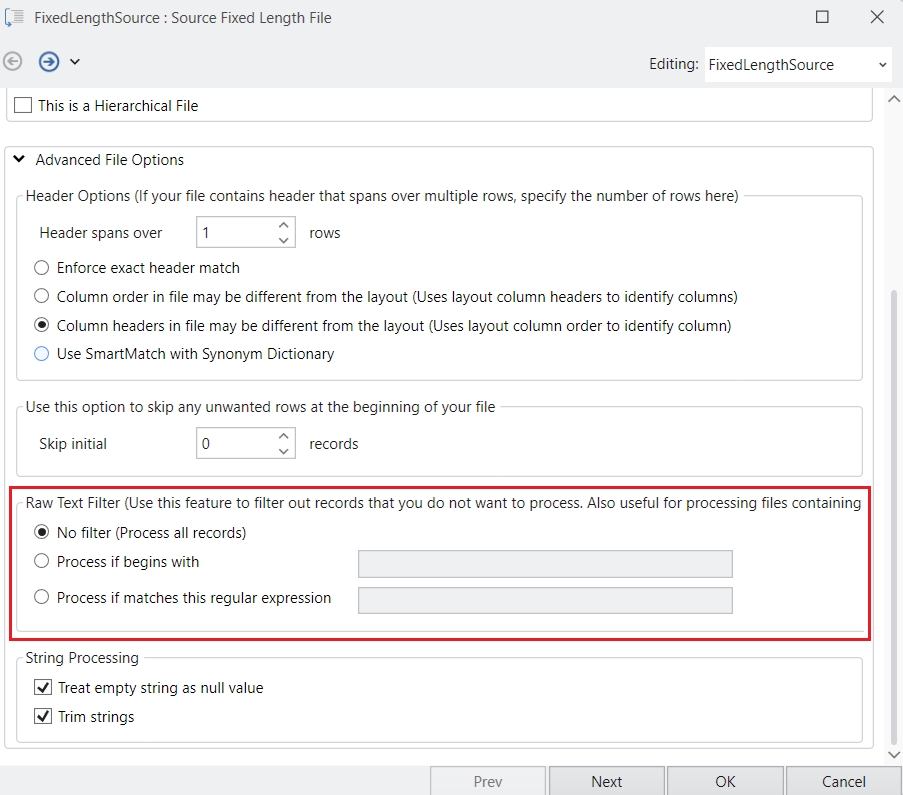The image size is (903, 795).
Task: Select Enforce exact header match
Action: coord(41,268)
